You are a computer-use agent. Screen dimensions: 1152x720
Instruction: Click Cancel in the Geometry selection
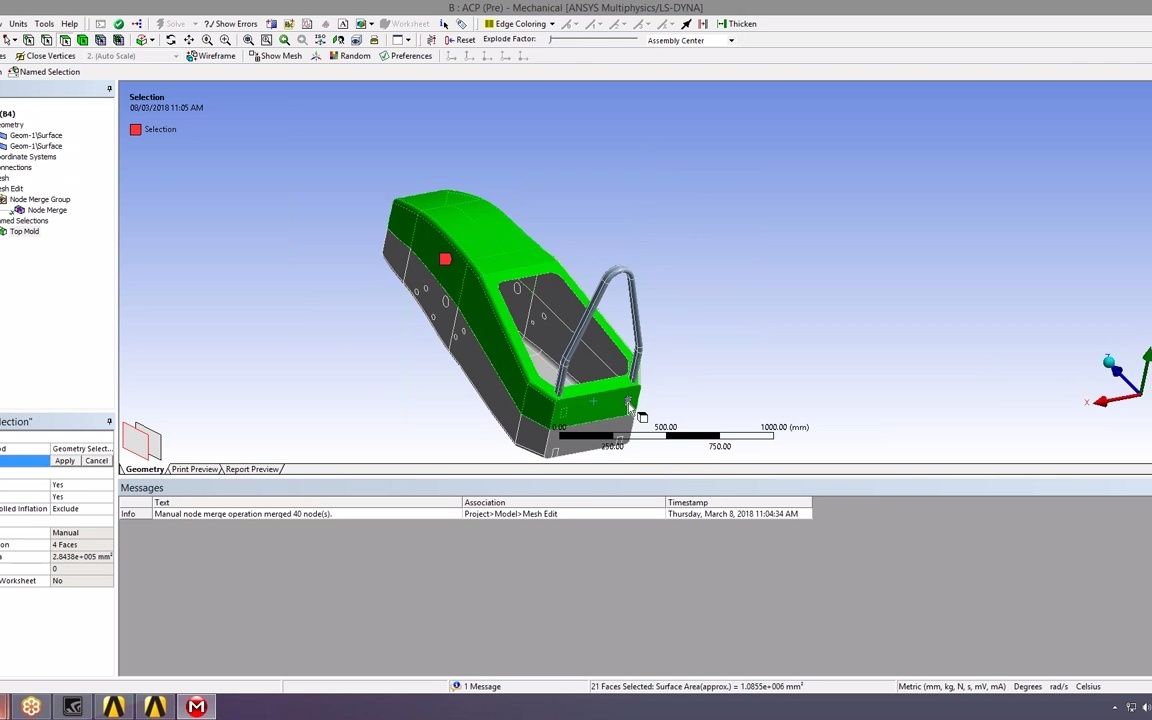[x=96, y=461]
